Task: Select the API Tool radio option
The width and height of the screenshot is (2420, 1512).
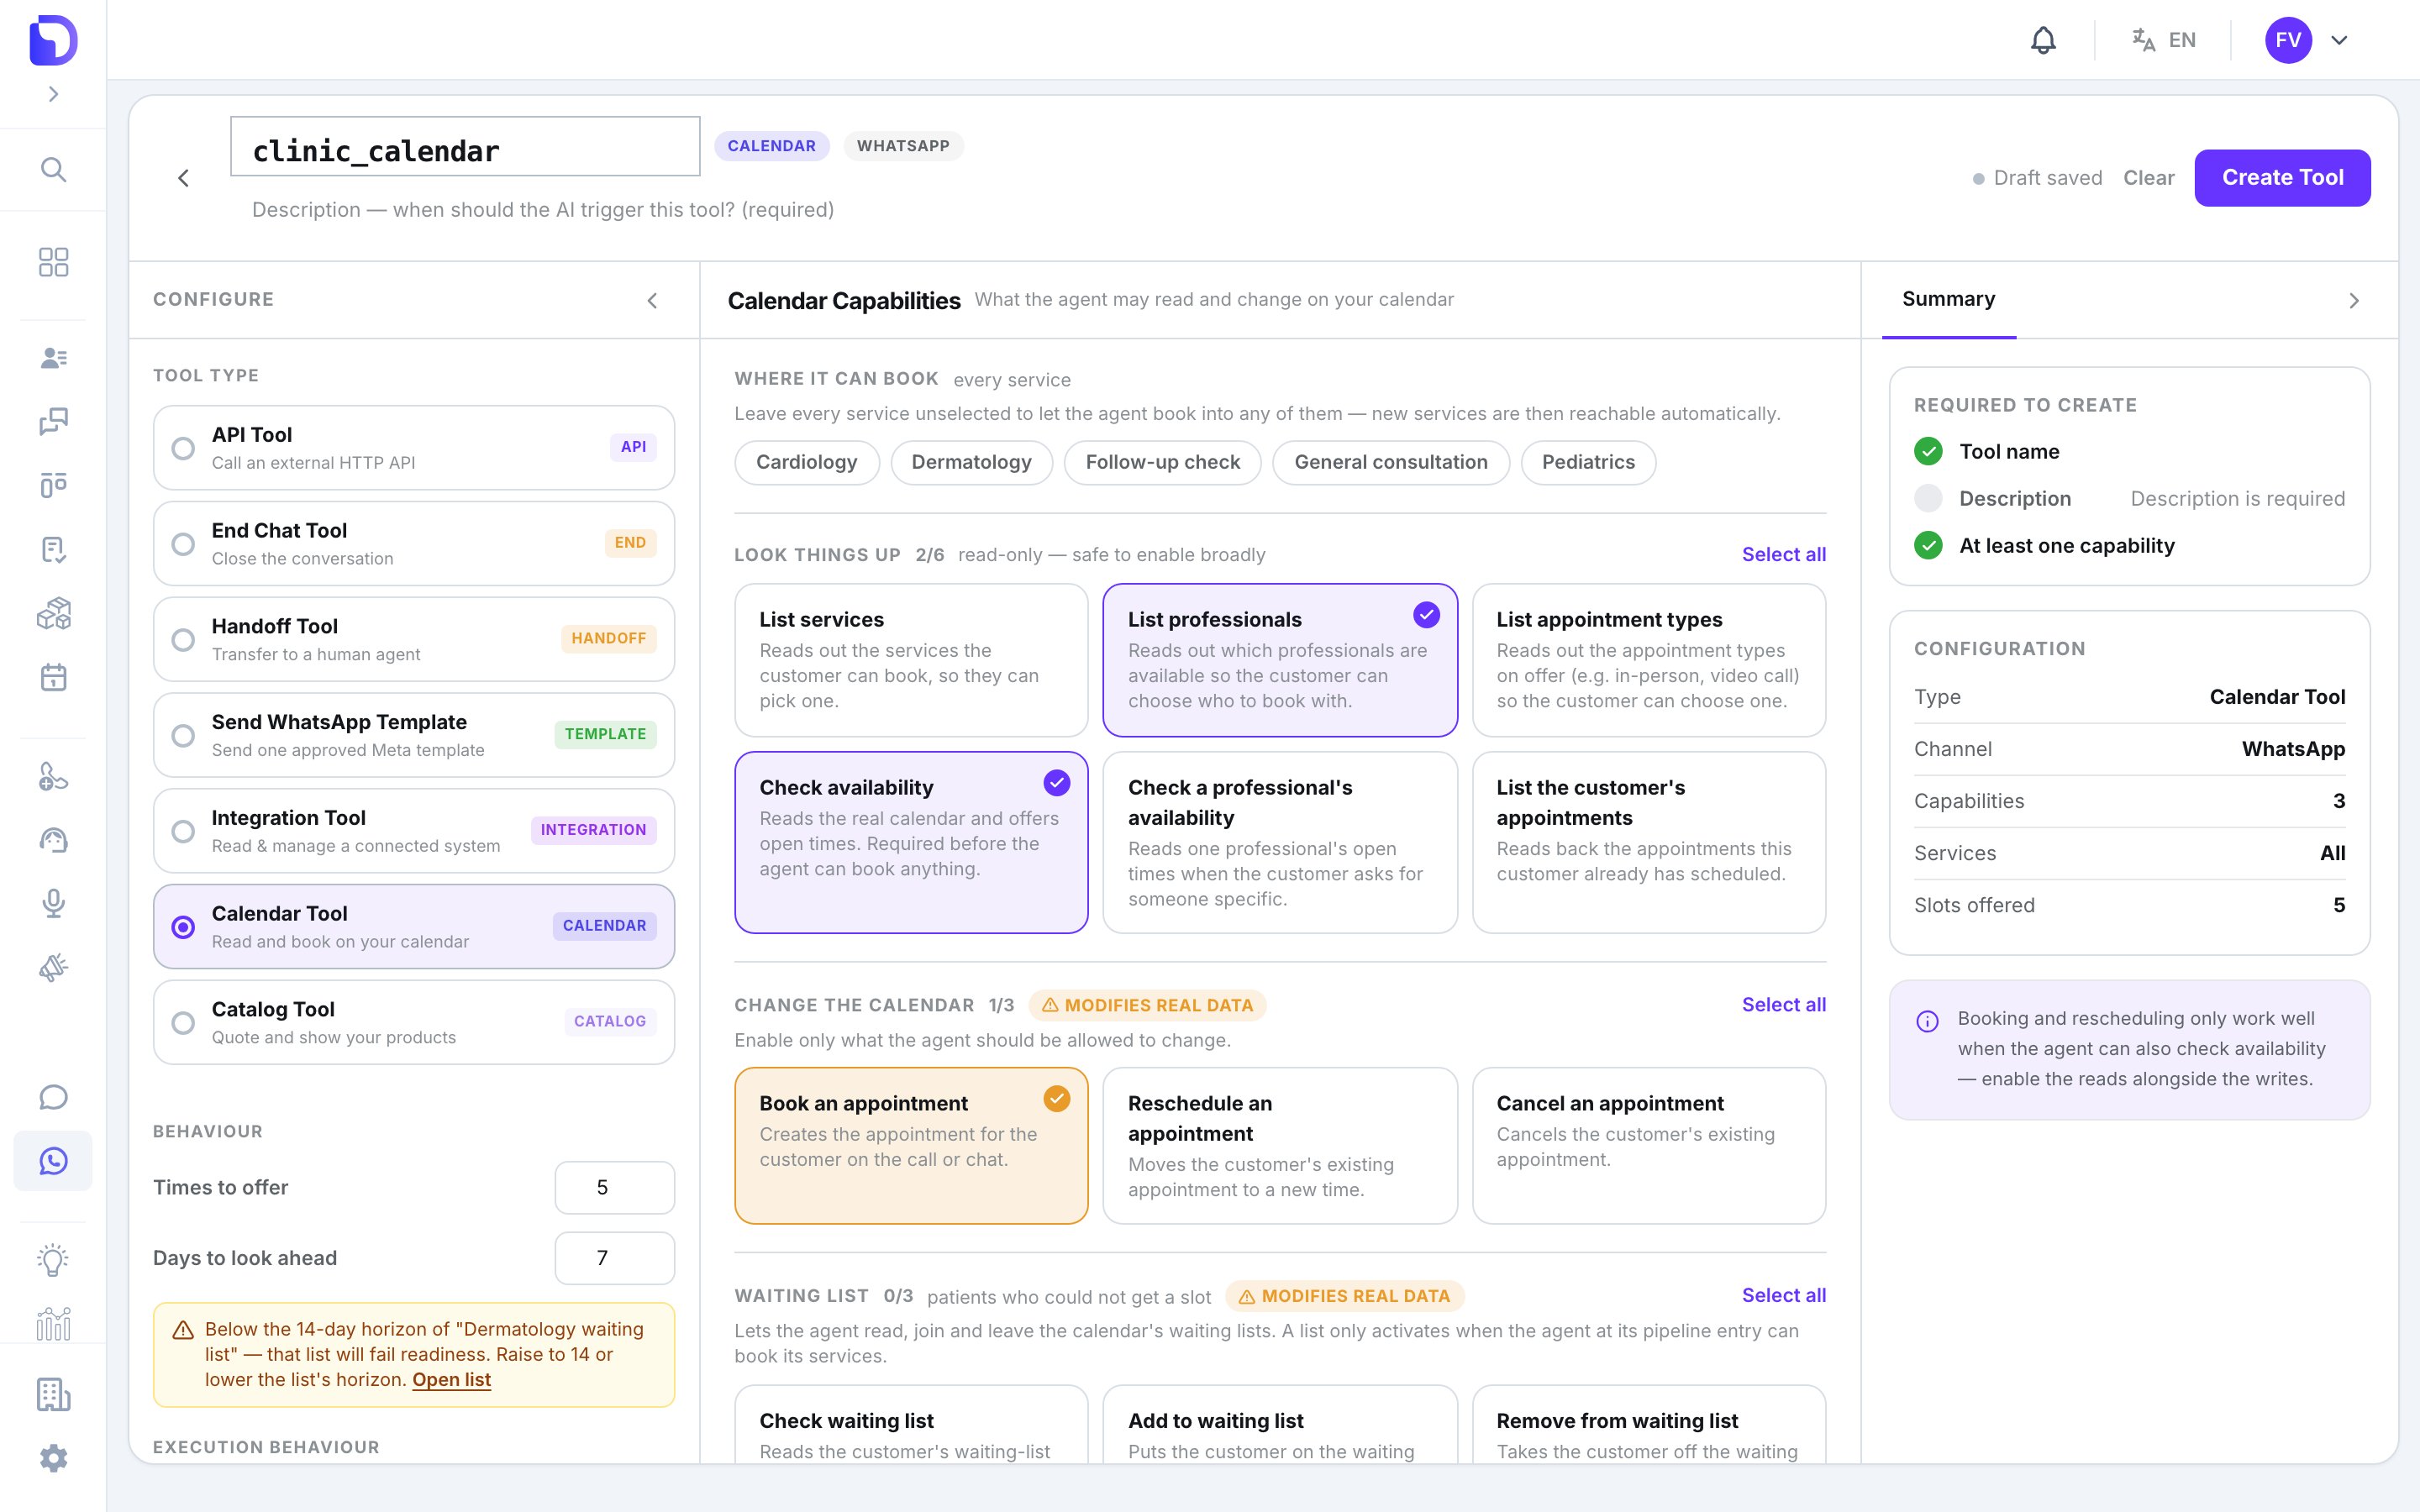Action: coord(414,448)
